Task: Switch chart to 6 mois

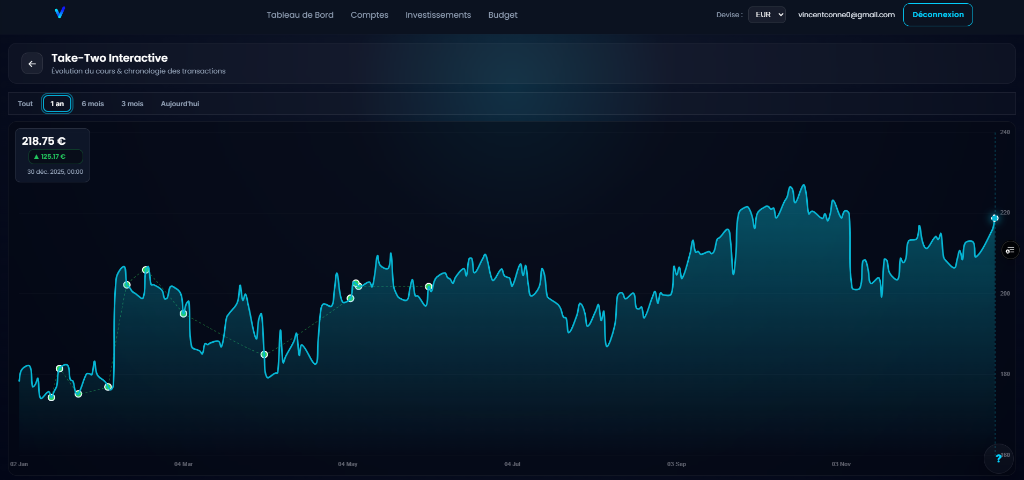Action: click(93, 104)
